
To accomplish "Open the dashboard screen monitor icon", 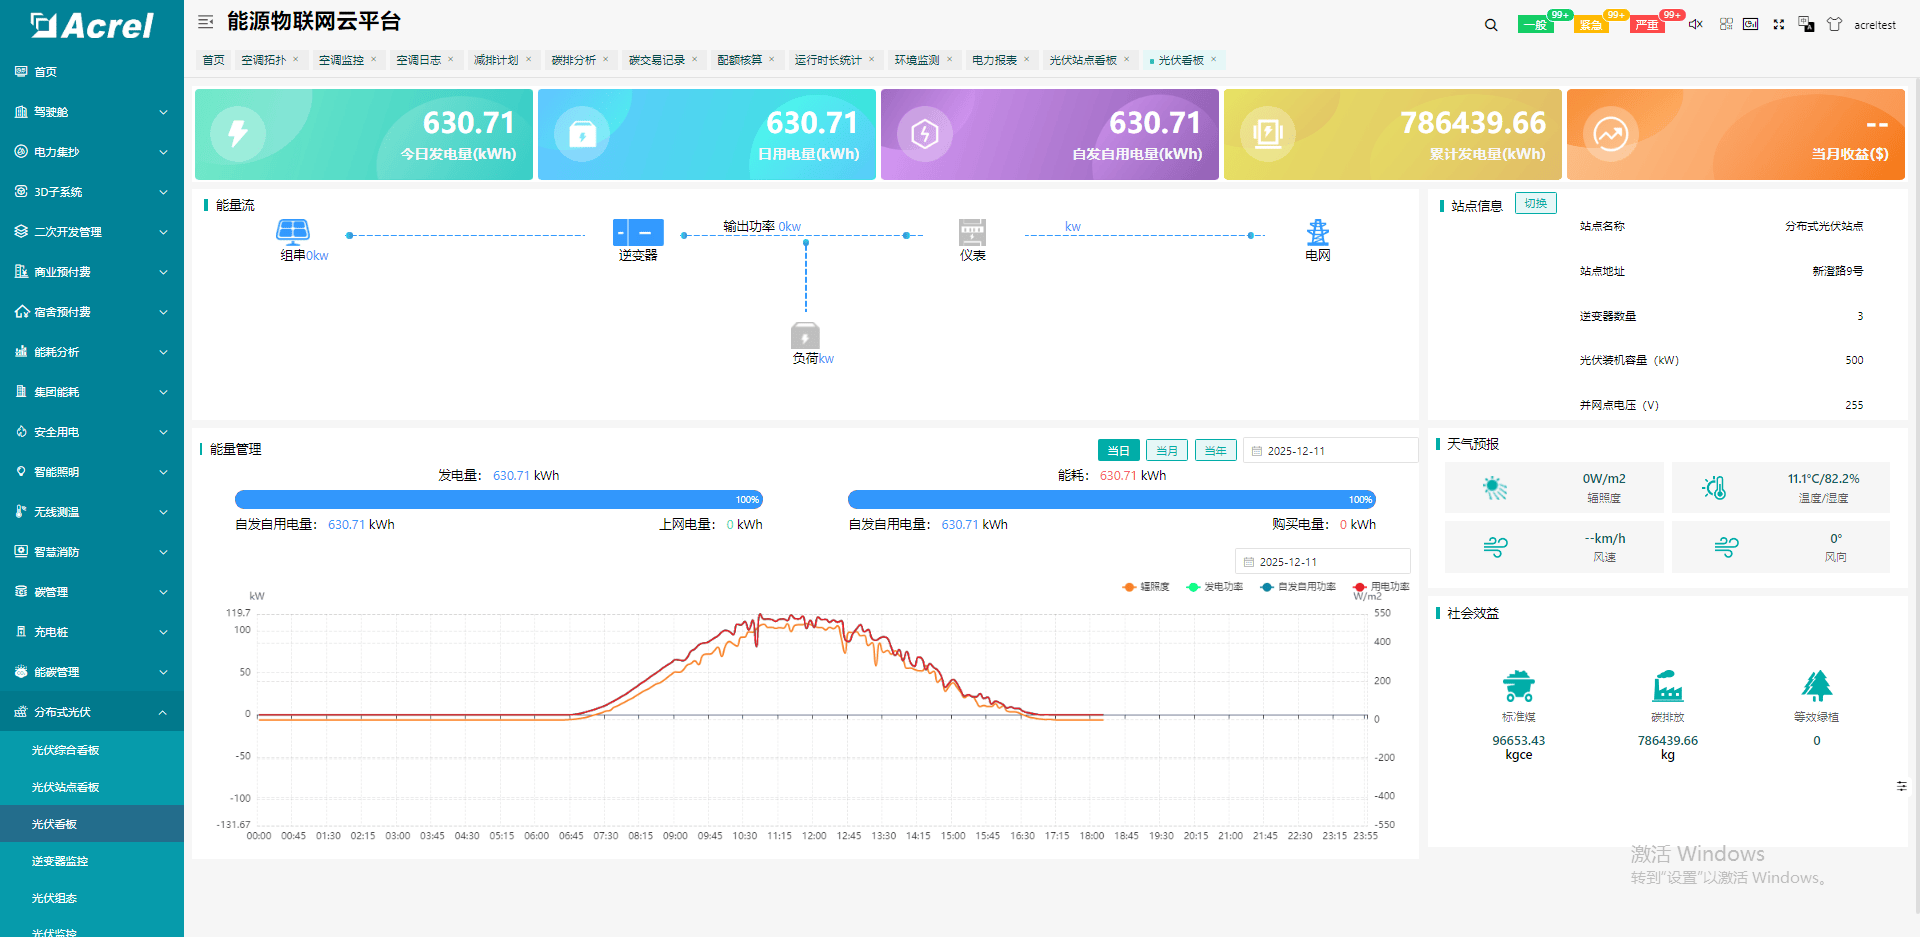I will click(x=1751, y=24).
